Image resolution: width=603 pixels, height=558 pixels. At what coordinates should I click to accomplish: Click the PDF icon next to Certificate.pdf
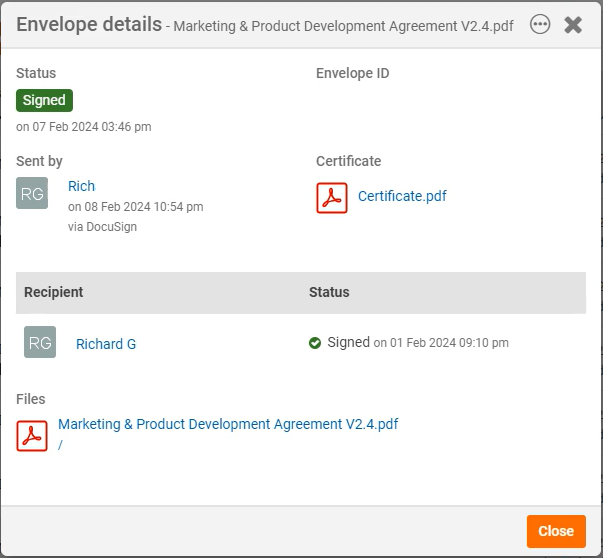pyautogui.click(x=332, y=197)
